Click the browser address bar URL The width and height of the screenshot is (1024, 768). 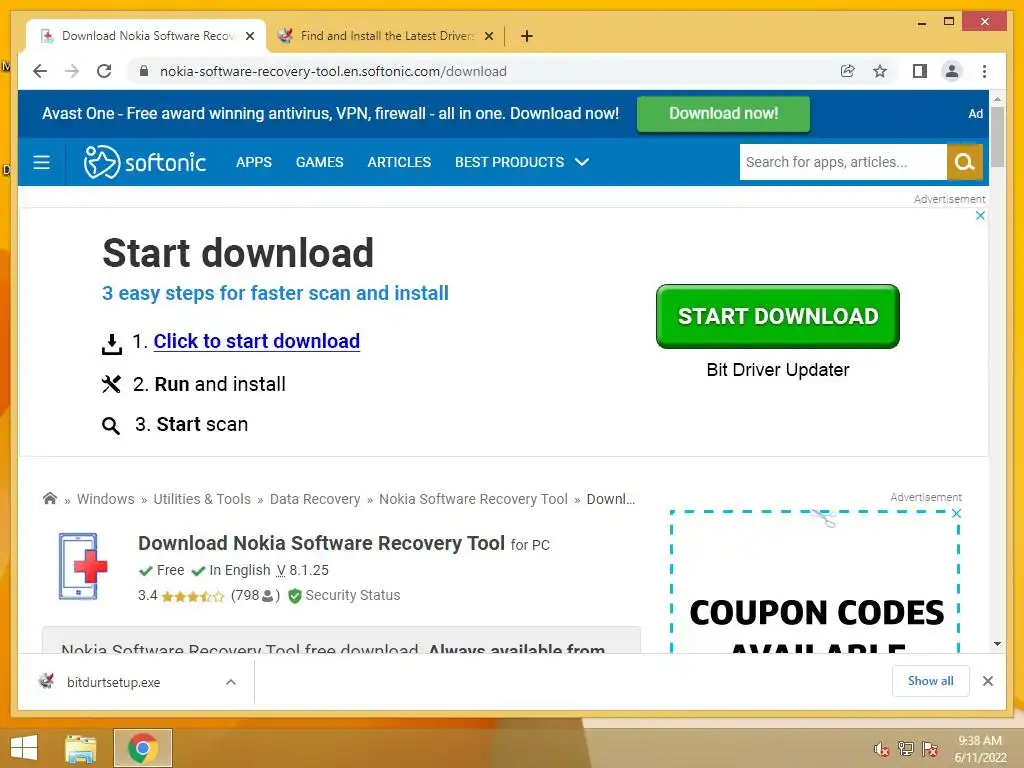coord(333,71)
